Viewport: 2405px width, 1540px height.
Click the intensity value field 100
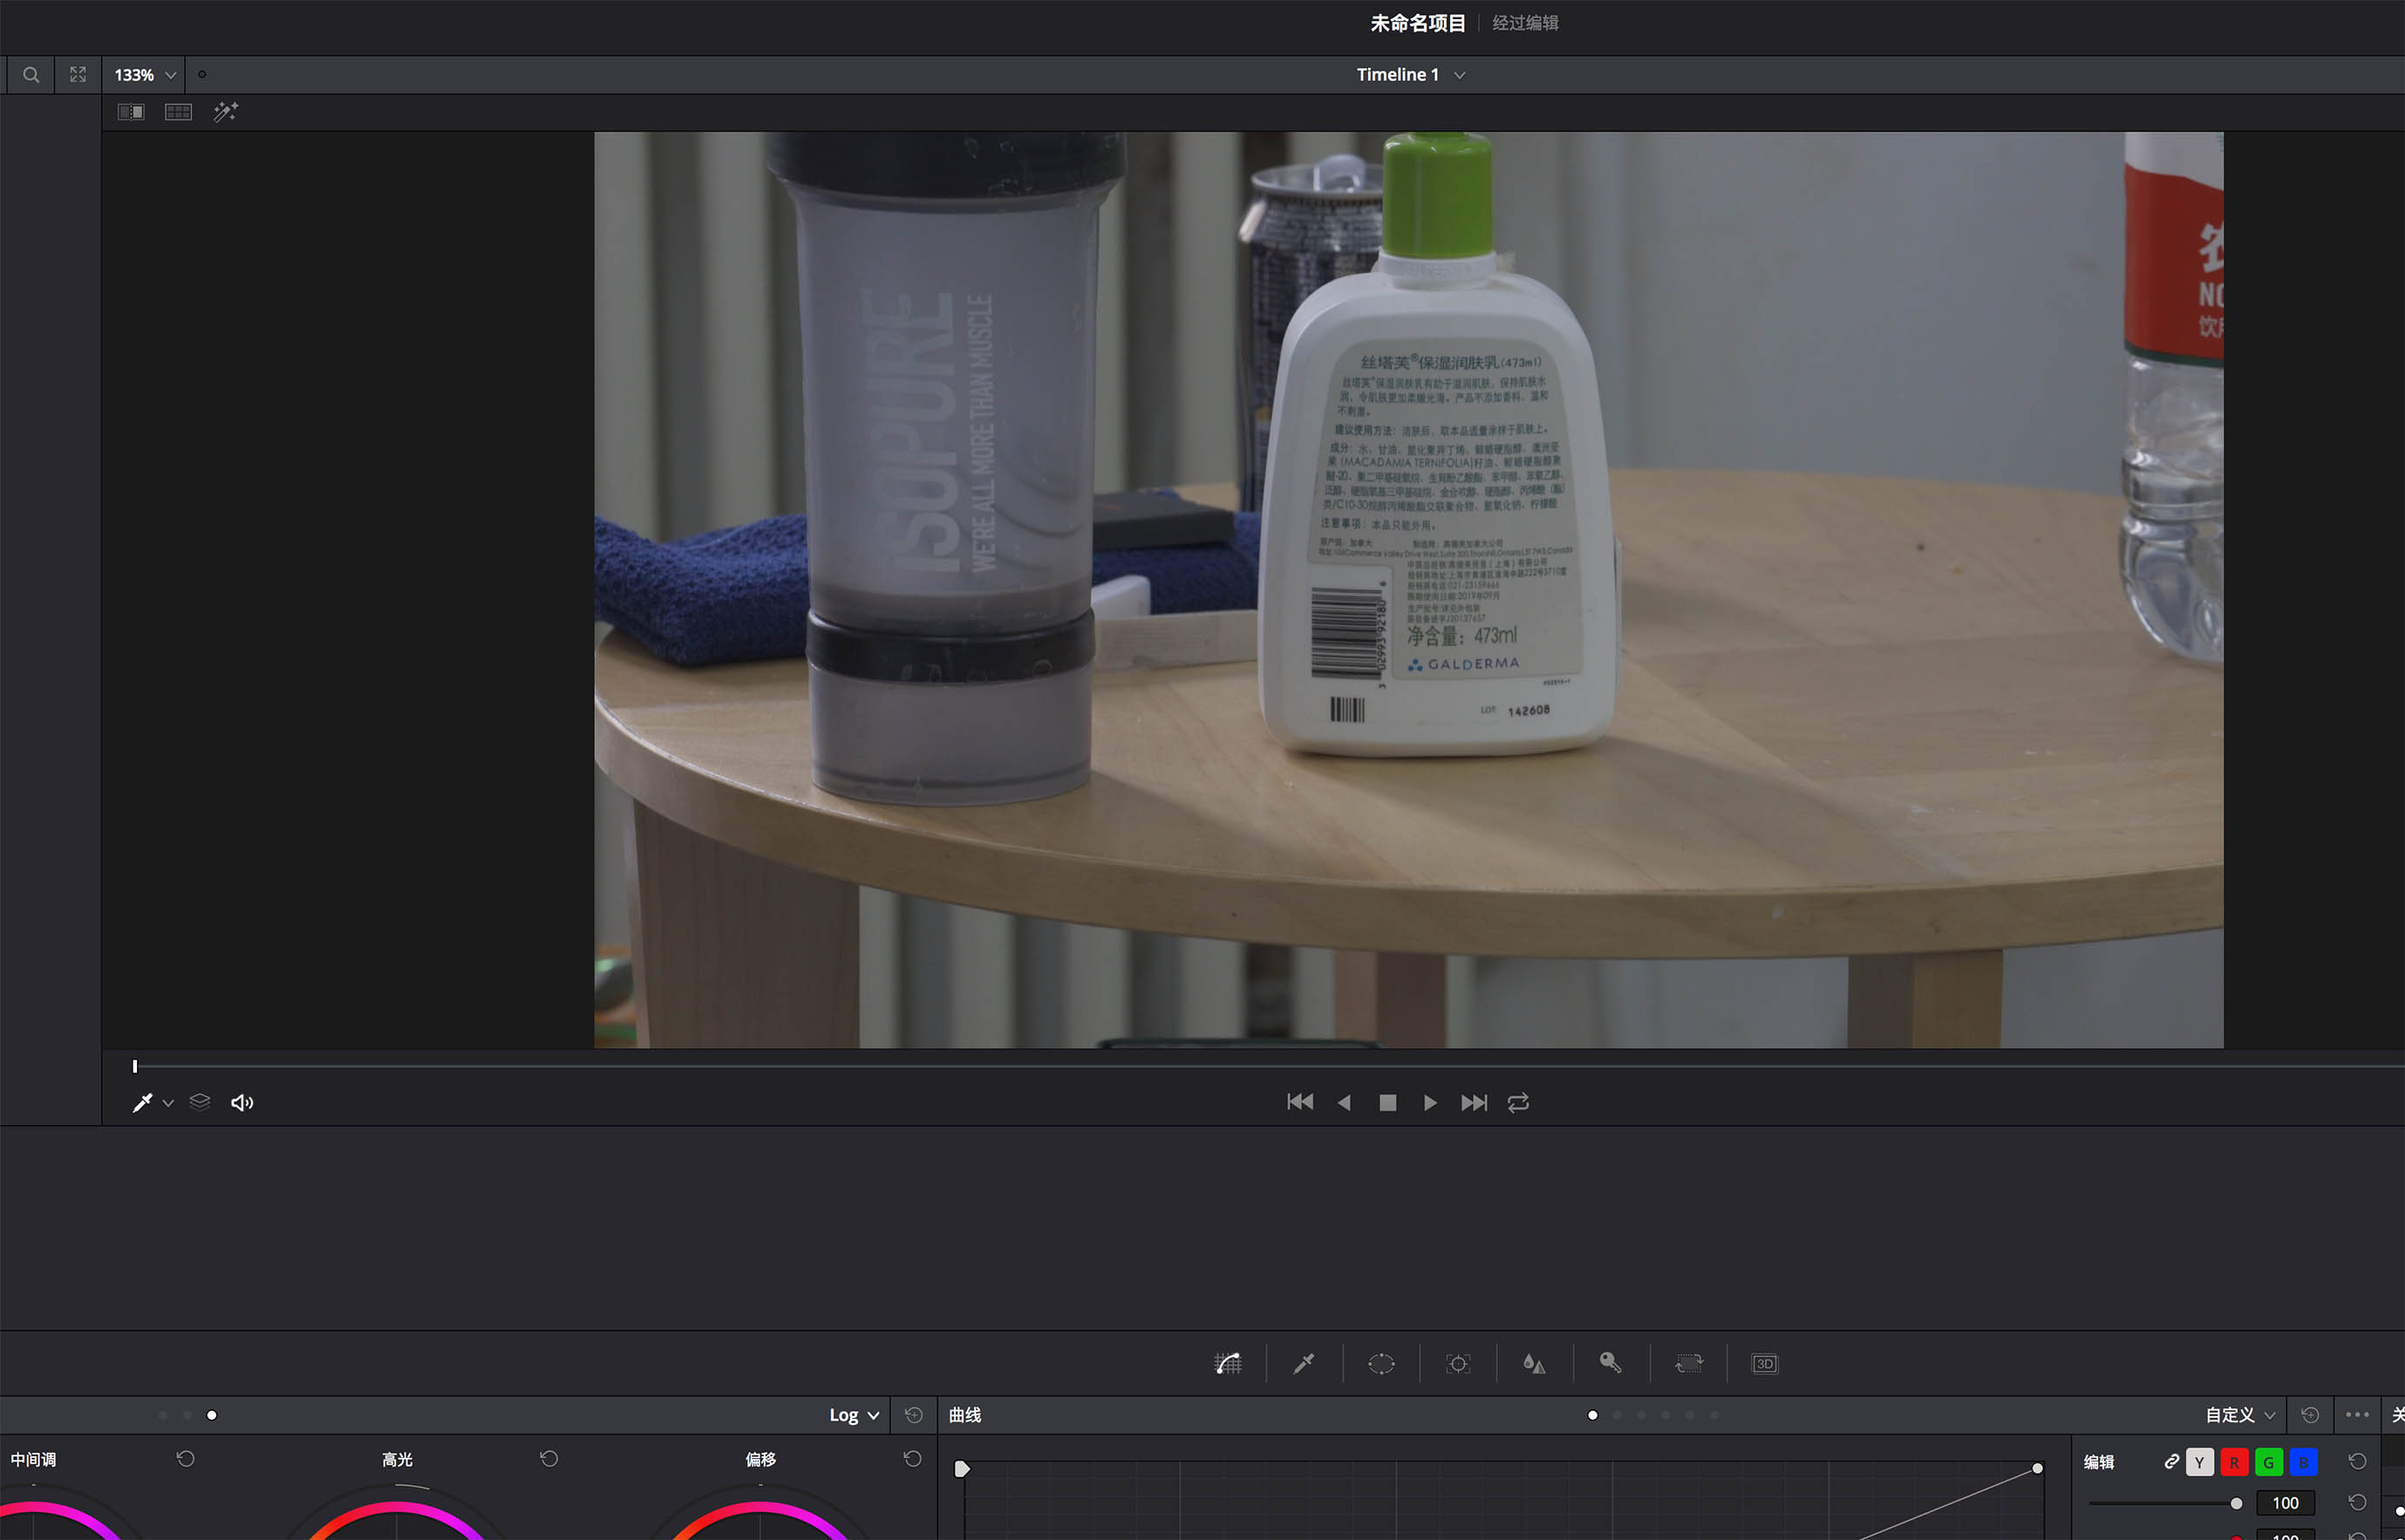(x=2285, y=1503)
